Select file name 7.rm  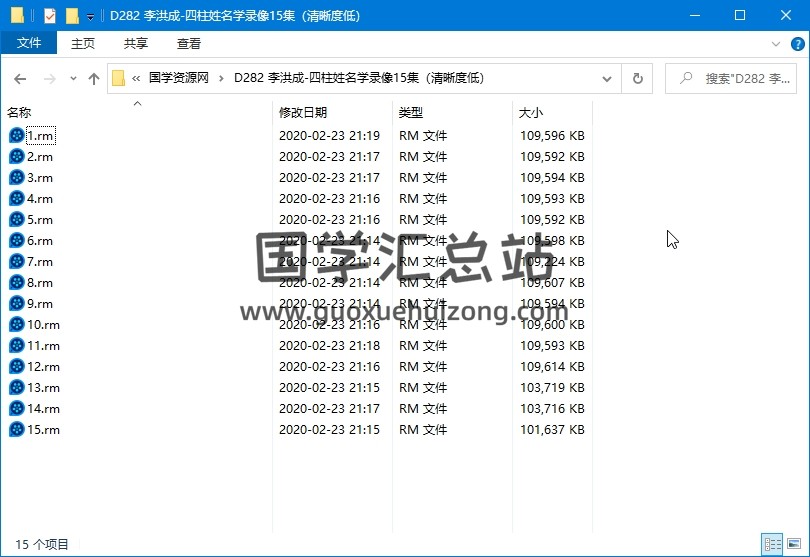coord(40,261)
